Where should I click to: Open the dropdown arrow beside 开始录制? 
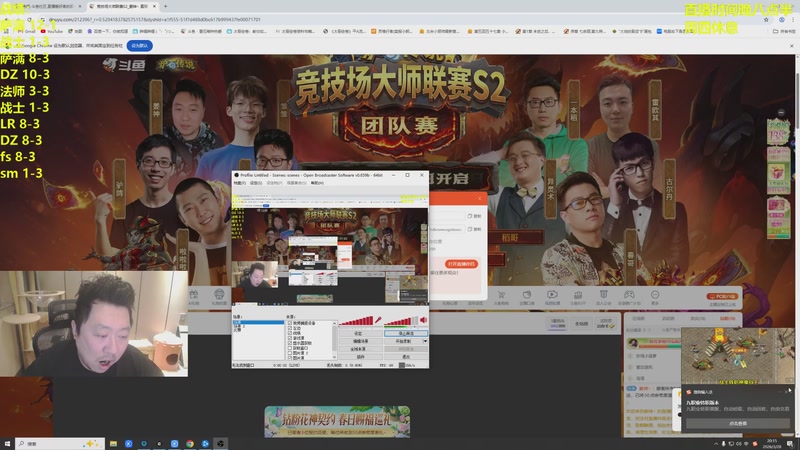[x=425, y=341]
